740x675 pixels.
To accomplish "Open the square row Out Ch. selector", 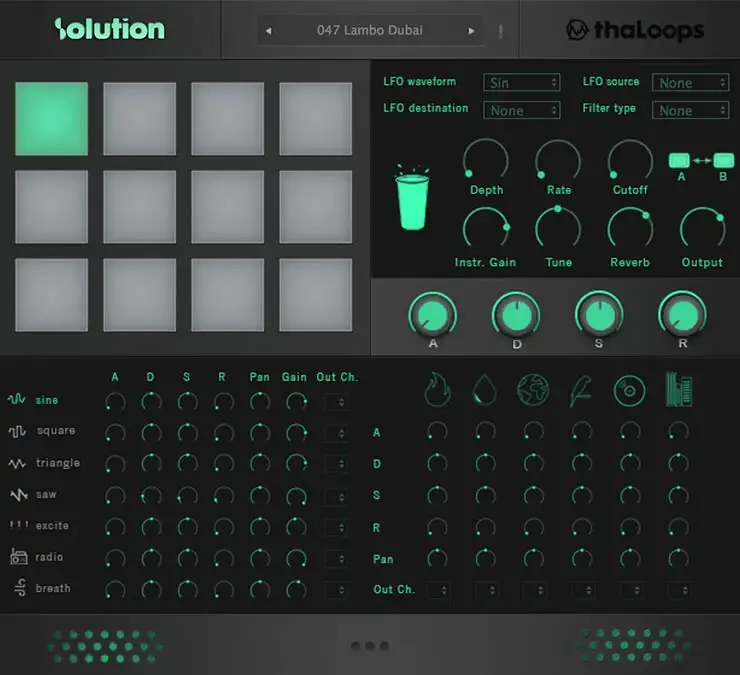I will coord(336,433).
